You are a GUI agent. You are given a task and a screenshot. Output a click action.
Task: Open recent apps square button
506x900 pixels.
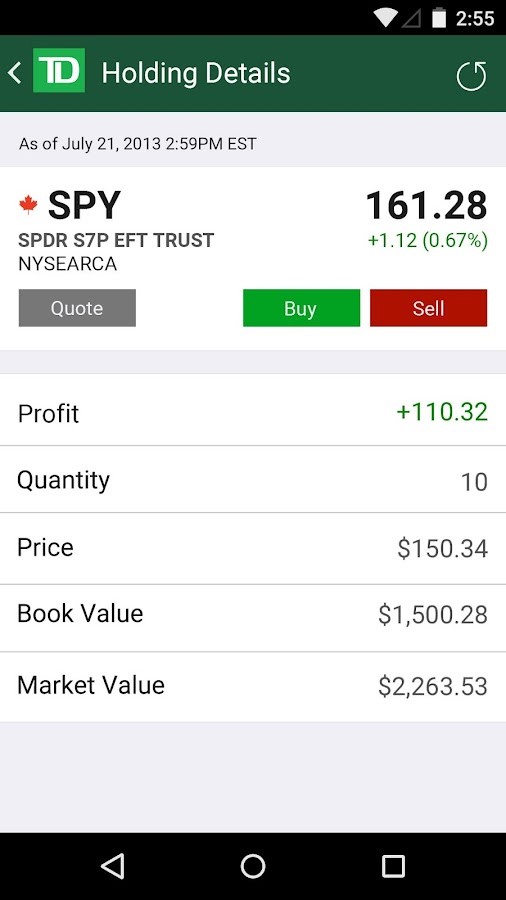[x=393, y=866]
